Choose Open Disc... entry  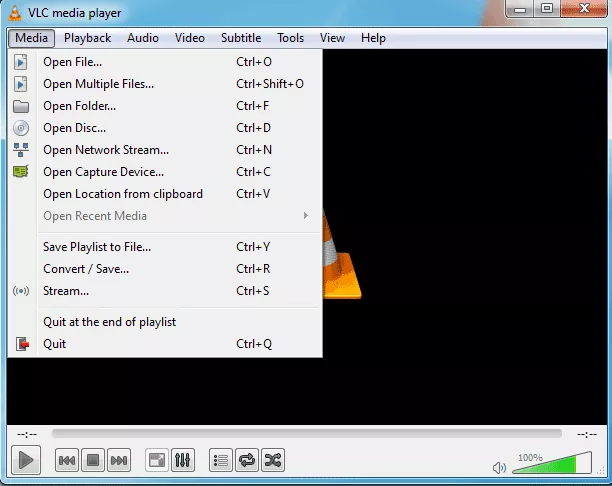pos(165,128)
